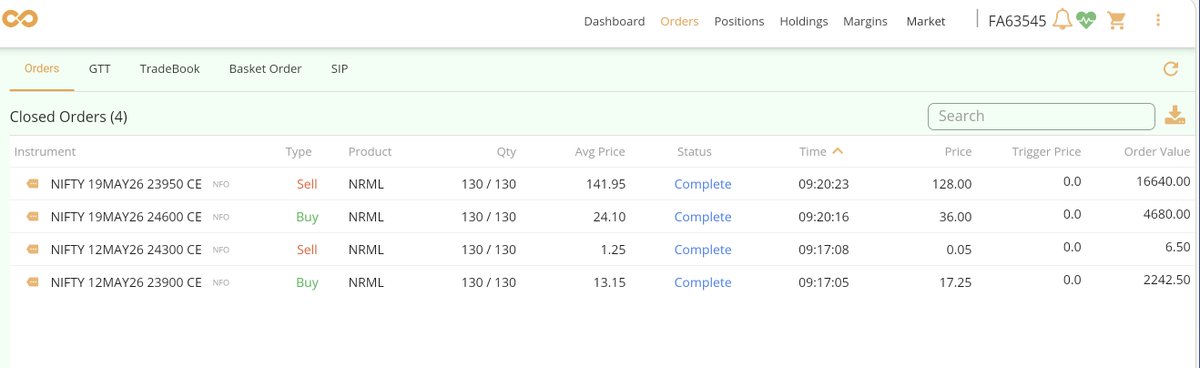Click time 09:20:23 cell
The image size is (1200, 368).
tap(824, 184)
